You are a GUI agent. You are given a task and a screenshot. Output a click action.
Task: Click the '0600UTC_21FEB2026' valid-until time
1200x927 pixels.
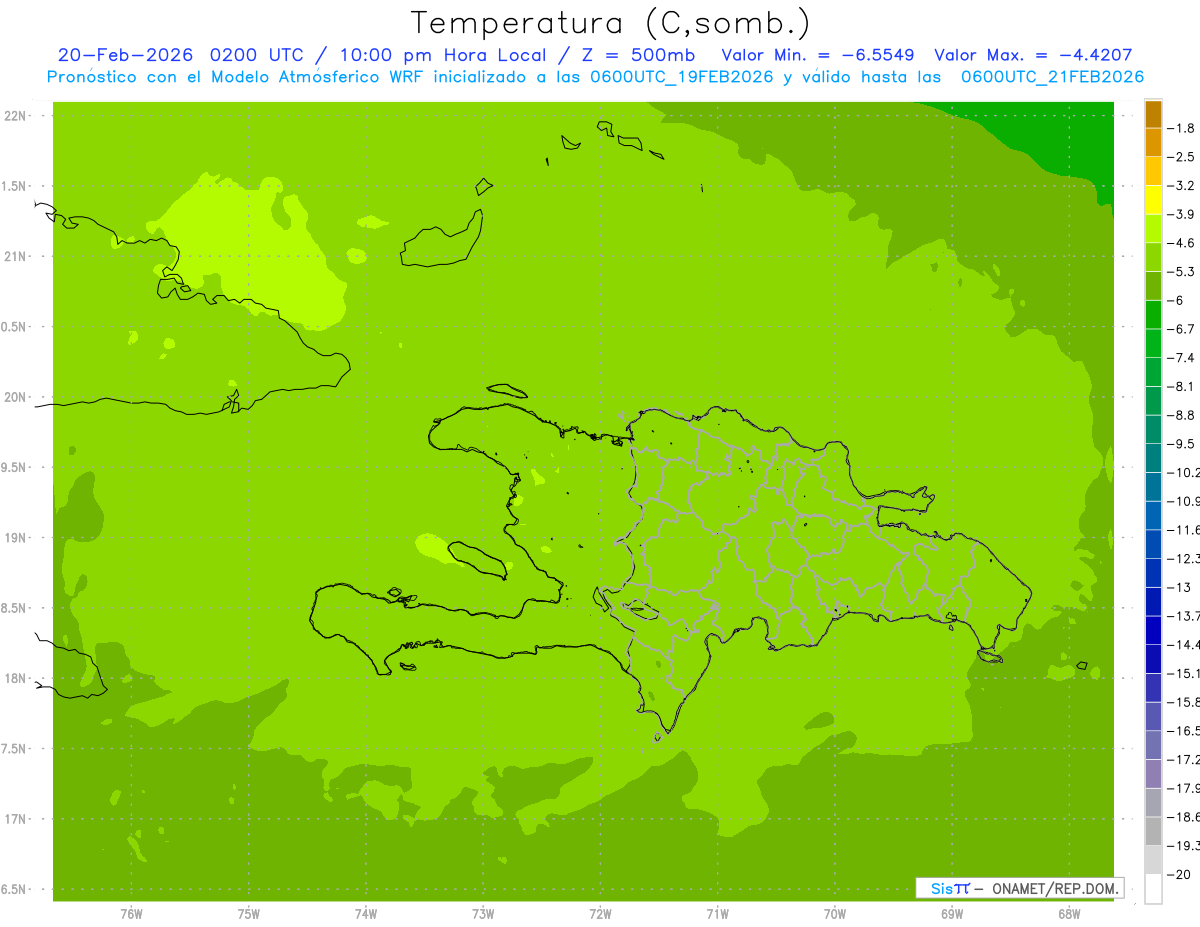pyautogui.click(x=1052, y=77)
